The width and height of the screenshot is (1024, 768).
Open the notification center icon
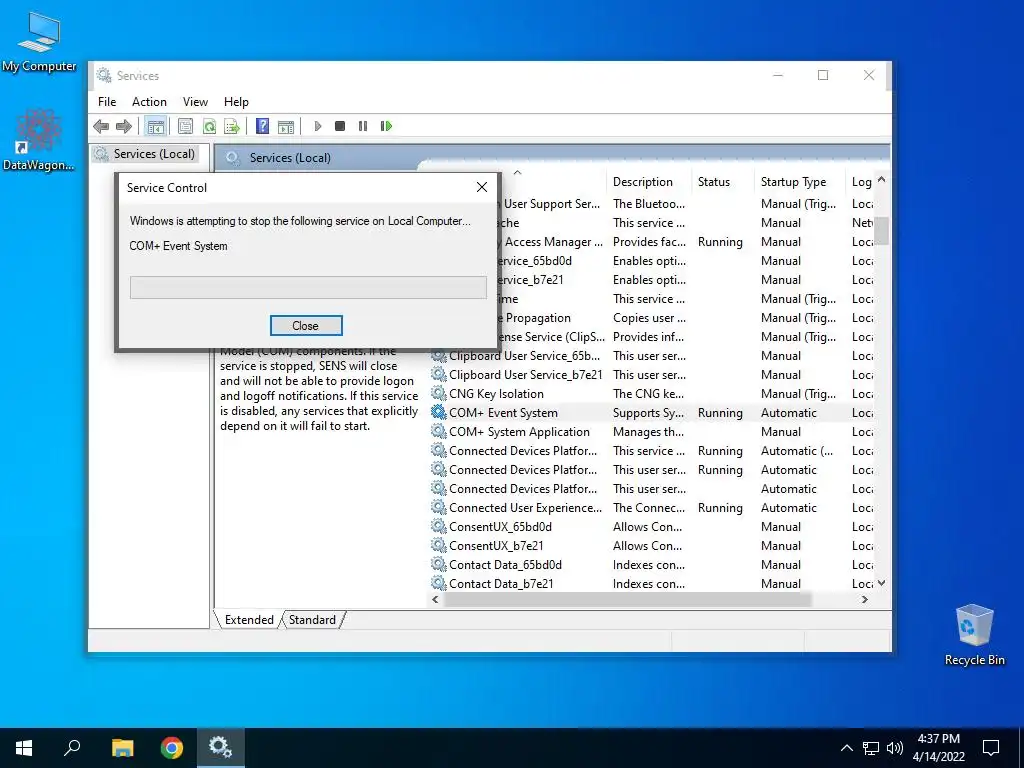pyautogui.click(x=991, y=748)
